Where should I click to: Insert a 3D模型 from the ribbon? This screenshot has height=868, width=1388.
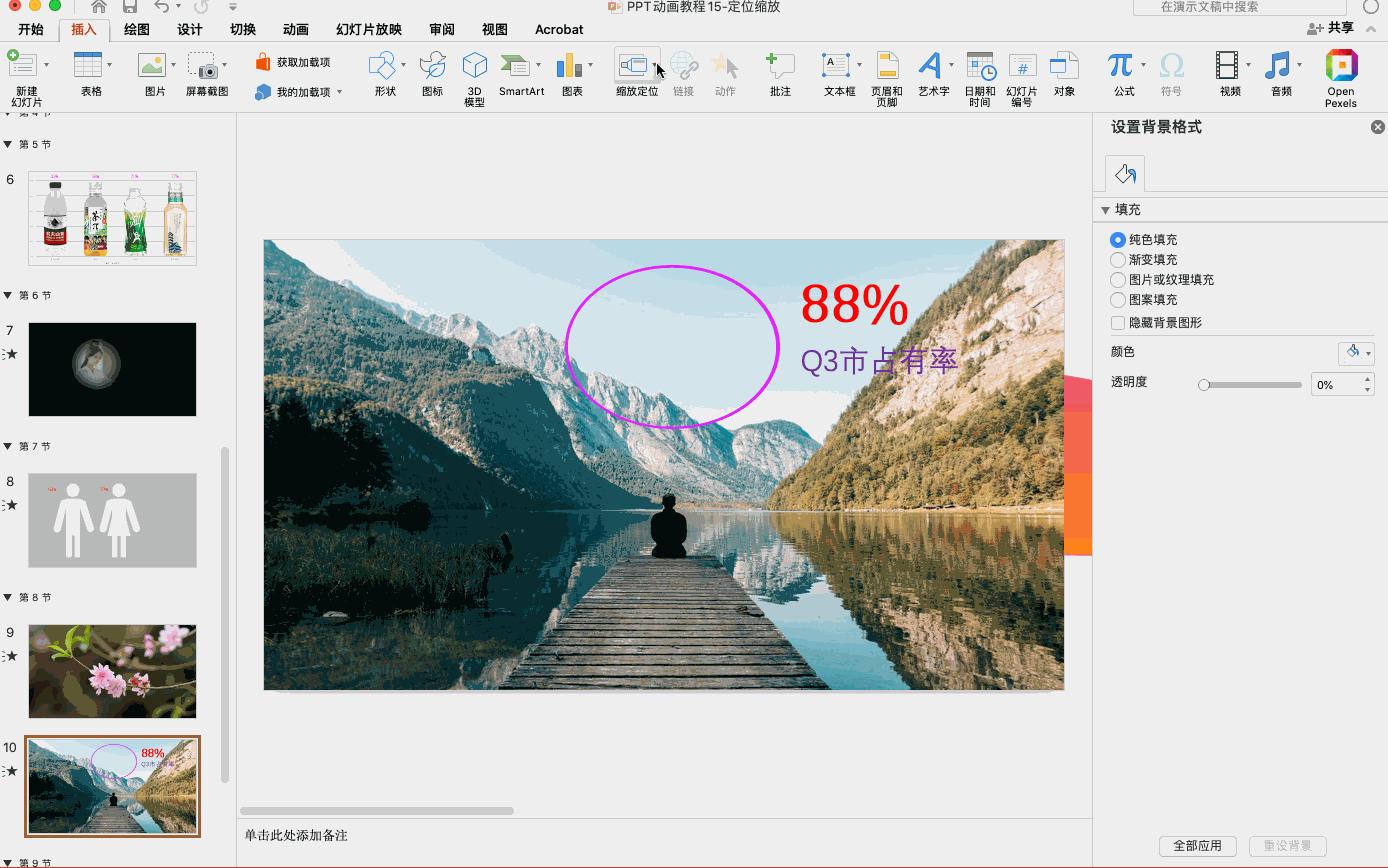pos(474,67)
